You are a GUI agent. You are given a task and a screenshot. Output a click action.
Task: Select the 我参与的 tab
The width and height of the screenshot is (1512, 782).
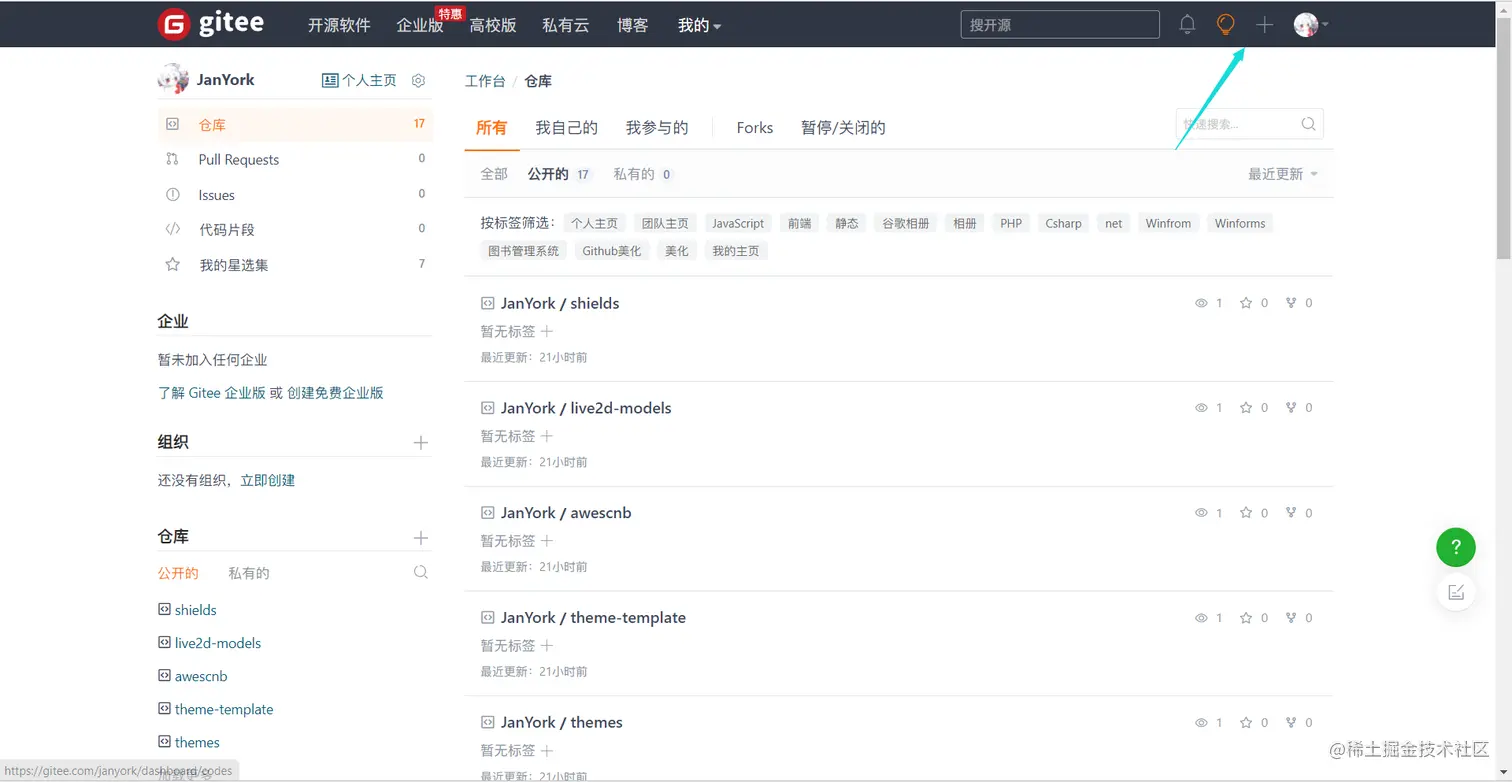click(657, 127)
